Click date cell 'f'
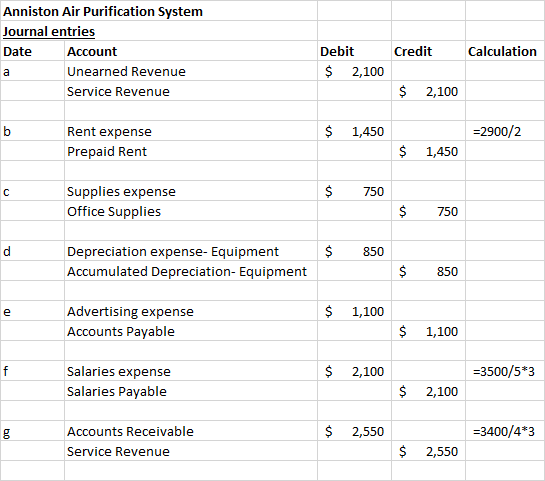 point(32,371)
